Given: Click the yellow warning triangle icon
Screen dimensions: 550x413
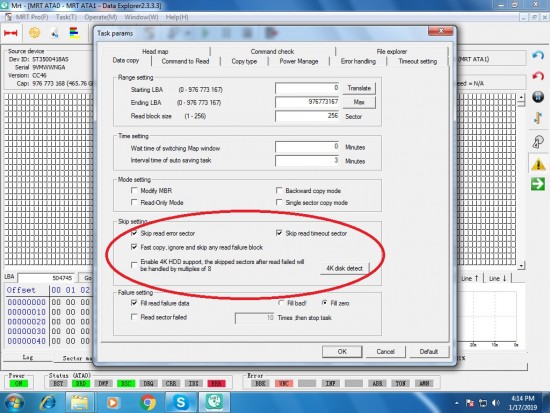Looking at the screenshot, I should tap(538, 164).
